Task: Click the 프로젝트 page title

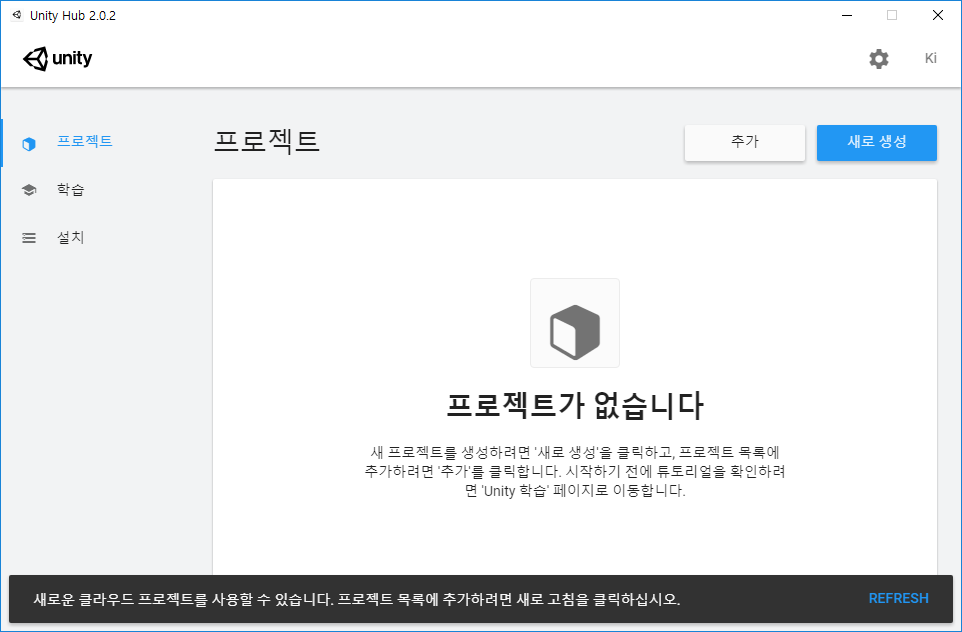Action: tap(267, 141)
